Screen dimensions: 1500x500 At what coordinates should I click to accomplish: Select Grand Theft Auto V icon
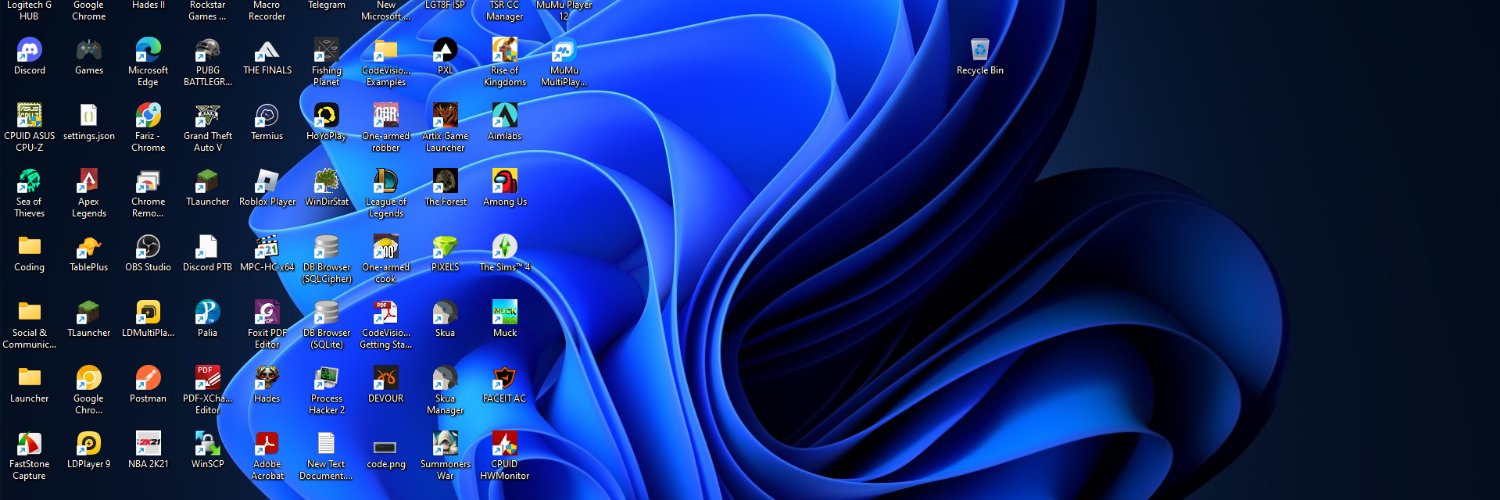(x=207, y=115)
